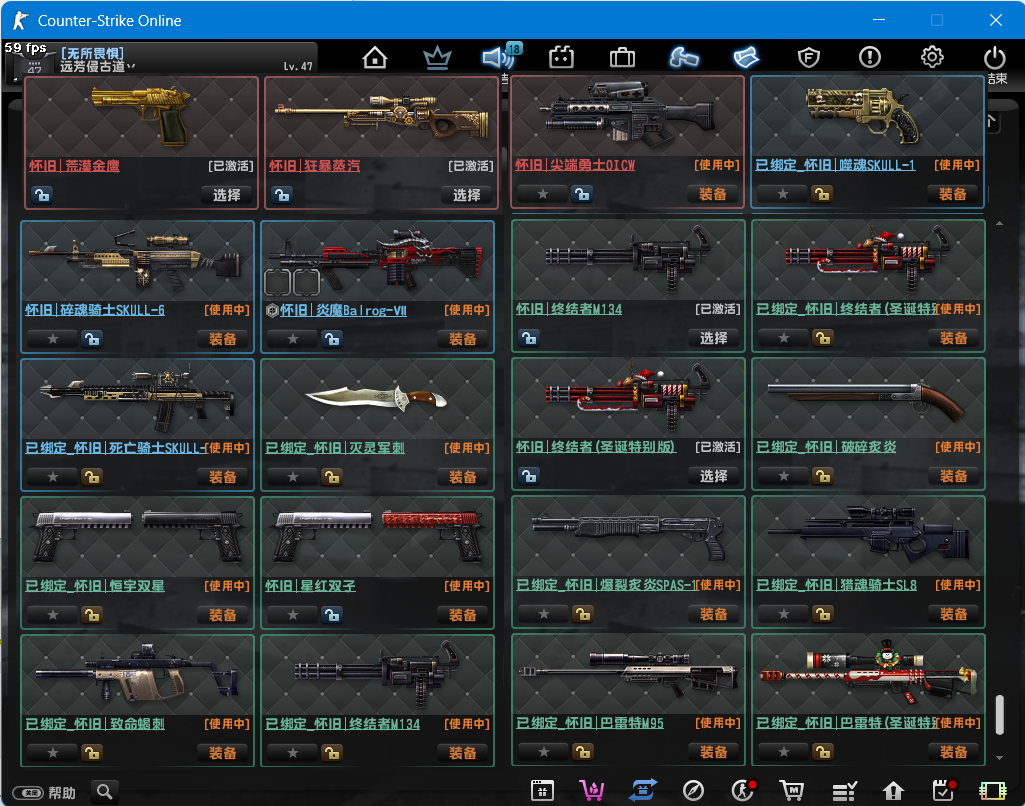Open the M shopping cart icon
1025x806 pixels.
792,791
